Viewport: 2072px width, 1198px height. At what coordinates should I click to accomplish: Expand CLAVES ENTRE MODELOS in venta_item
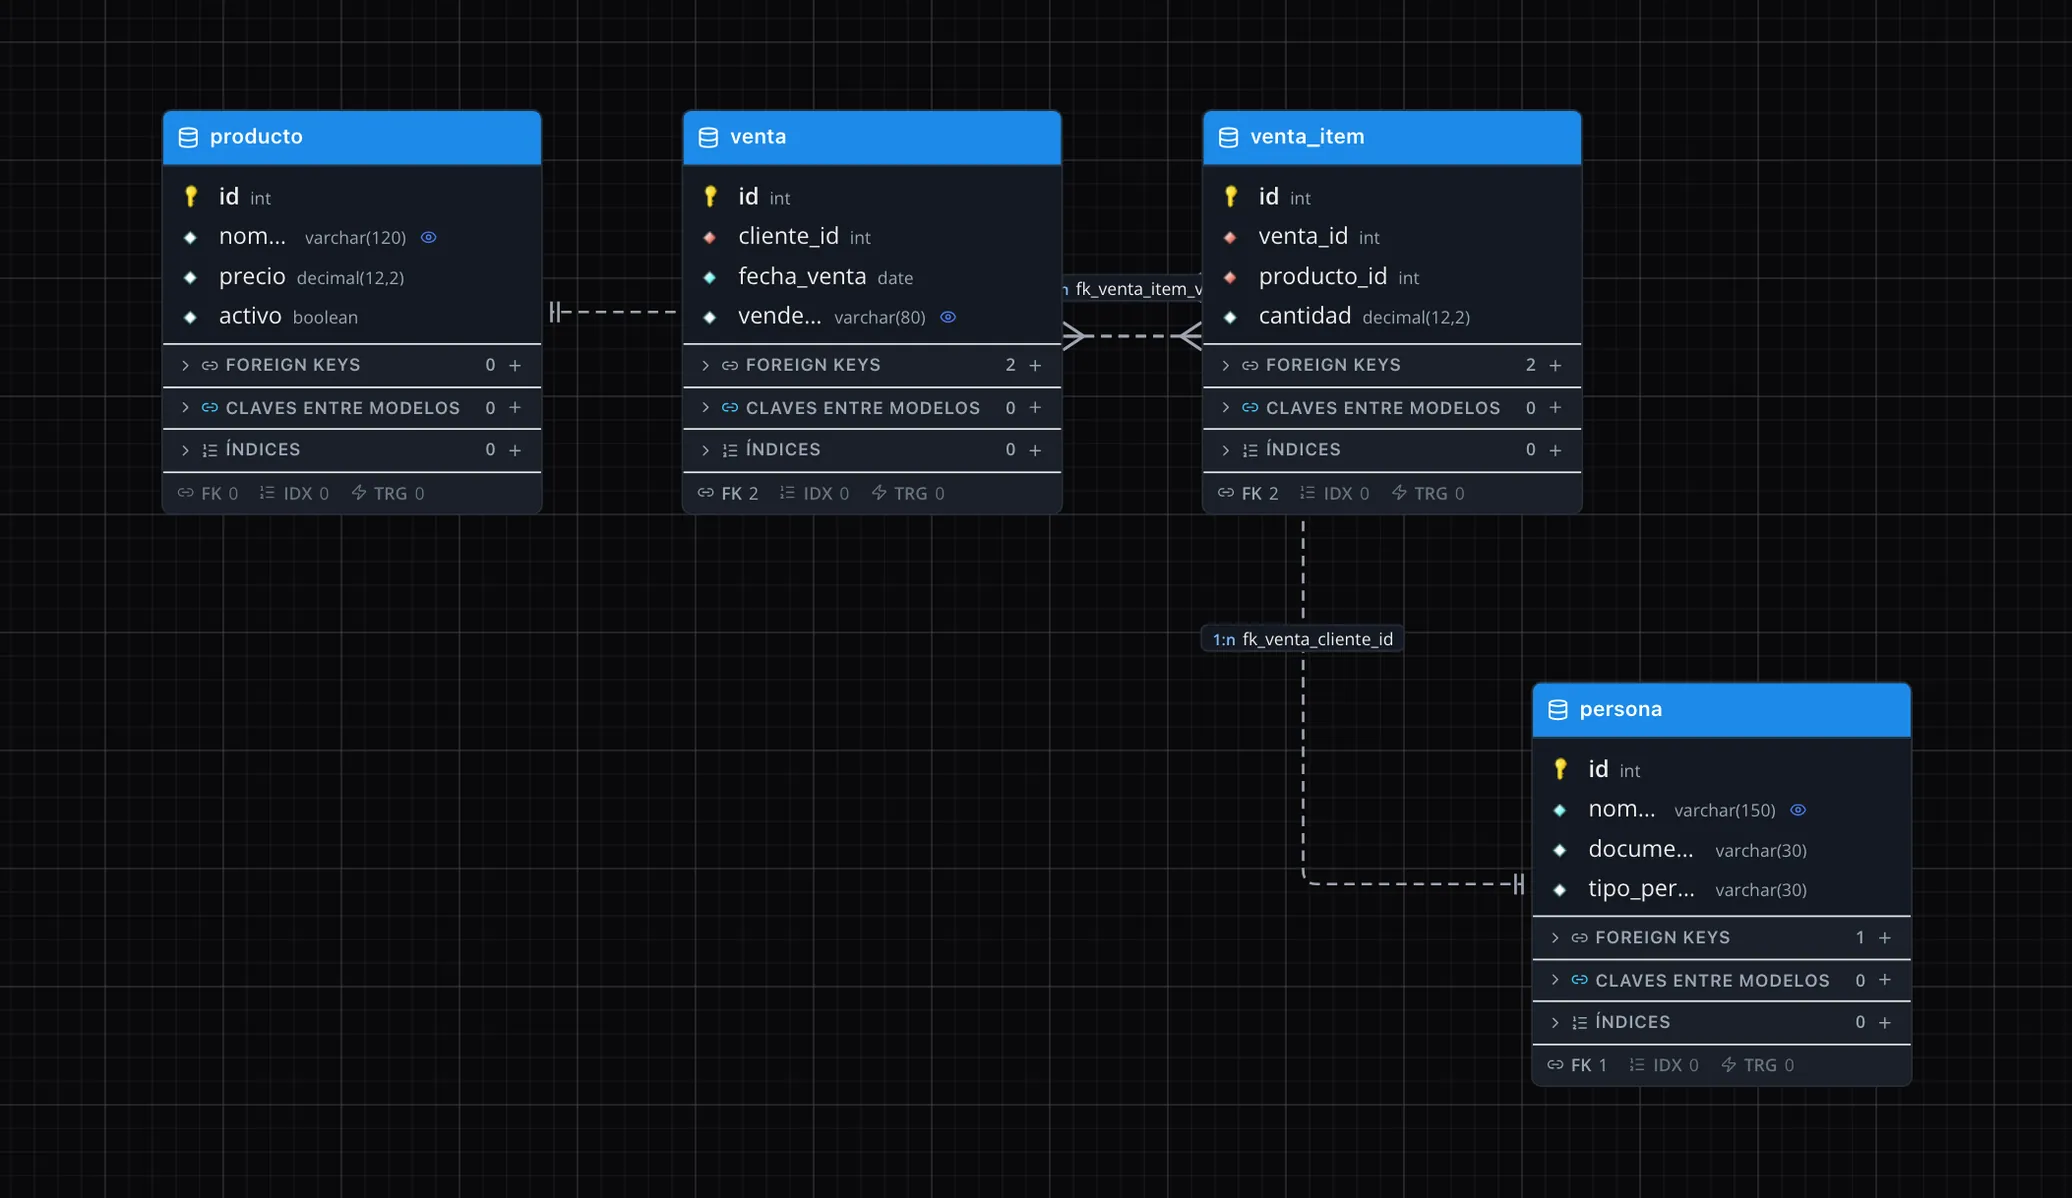pyautogui.click(x=1225, y=408)
